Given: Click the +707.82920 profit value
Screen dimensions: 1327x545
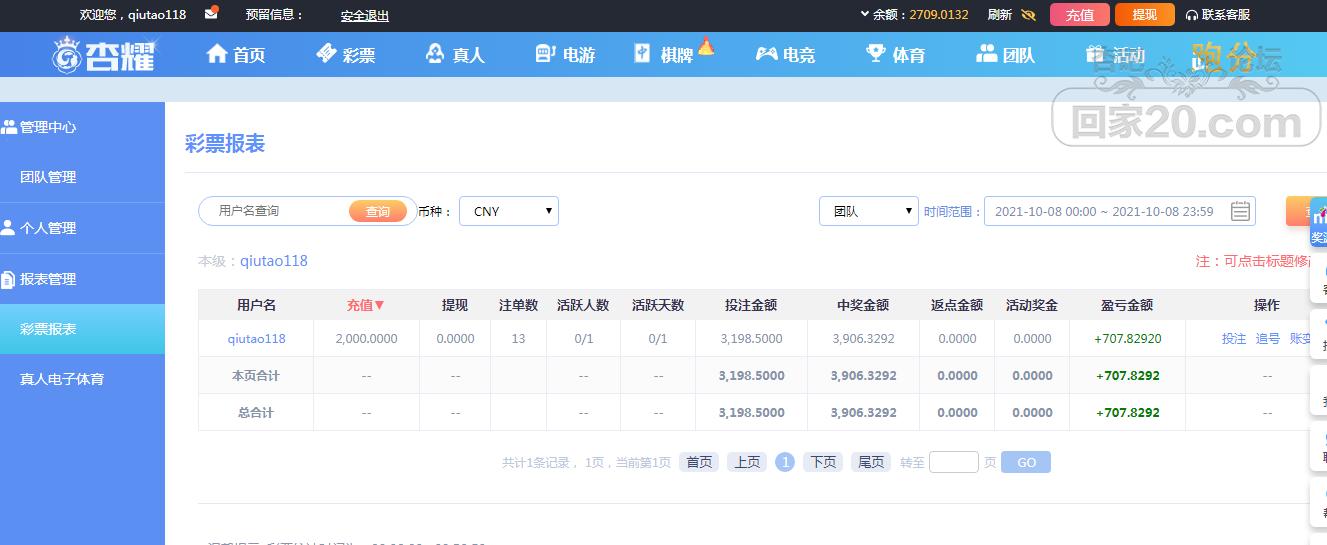Looking at the screenshot, I should click(1128, 339).
